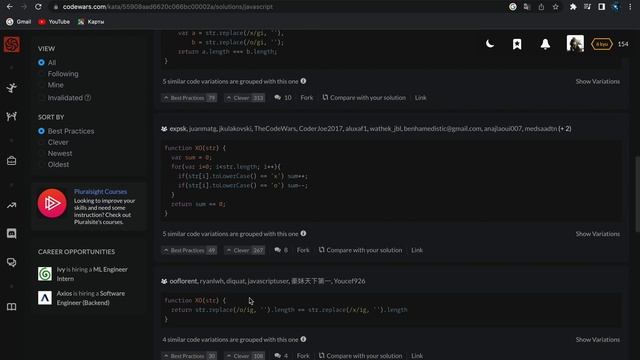Open the Discord chat sidebar icon
The width and height of the screenshot is (640, 360).
click(11, 233)
